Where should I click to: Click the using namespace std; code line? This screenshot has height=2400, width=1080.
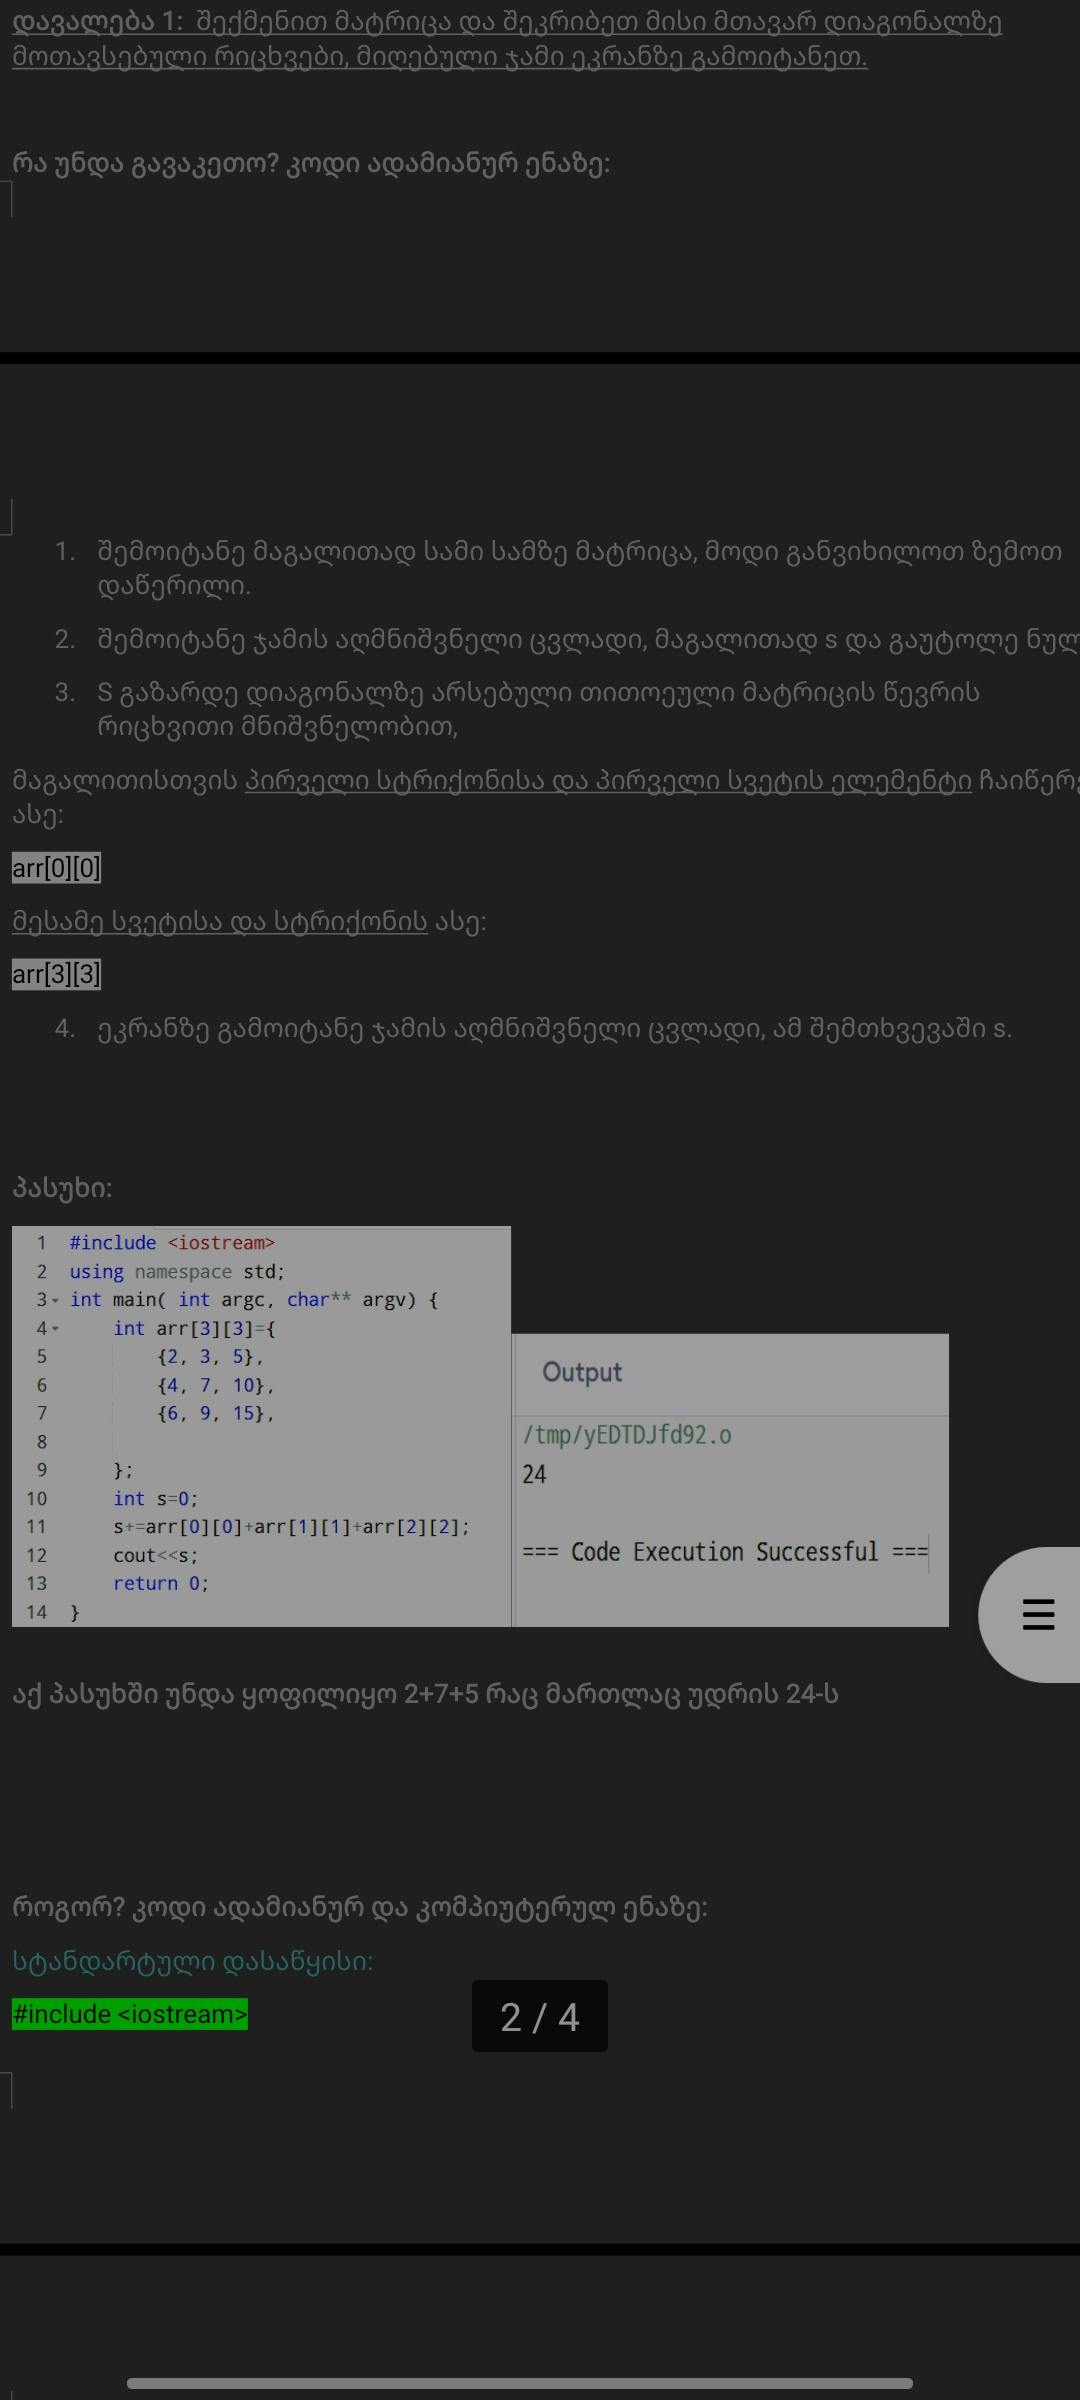point(177,1271)
